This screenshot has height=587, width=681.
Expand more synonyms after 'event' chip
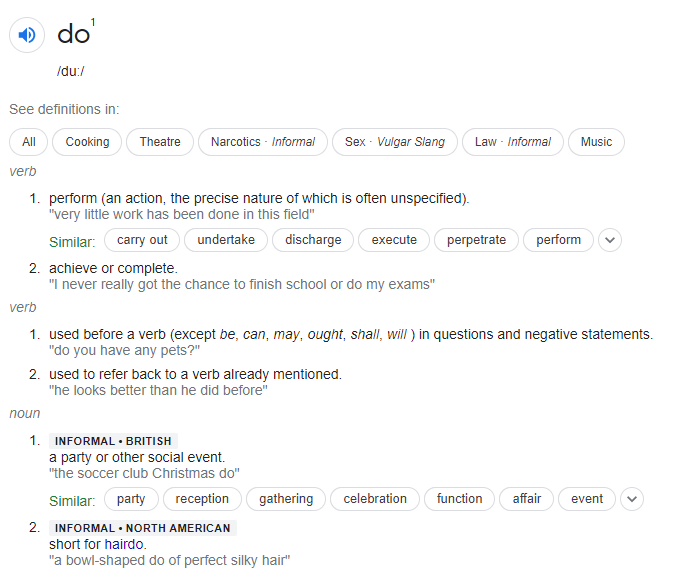pos(632,499)
